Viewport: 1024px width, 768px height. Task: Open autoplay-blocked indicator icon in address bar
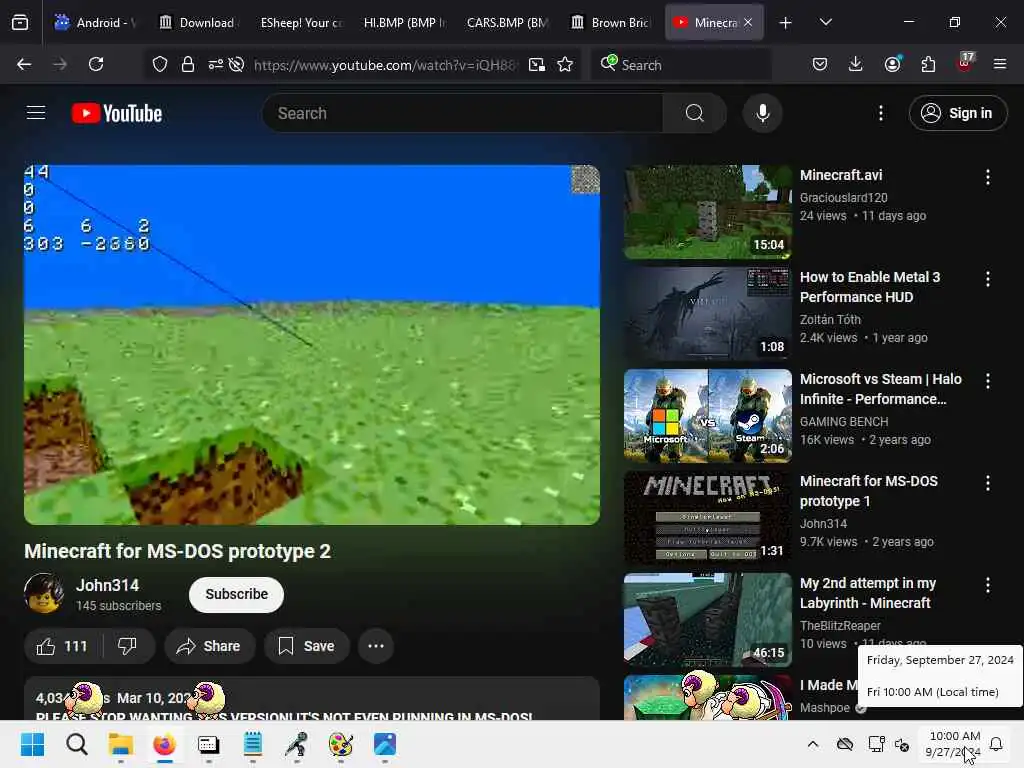point(236,64)
